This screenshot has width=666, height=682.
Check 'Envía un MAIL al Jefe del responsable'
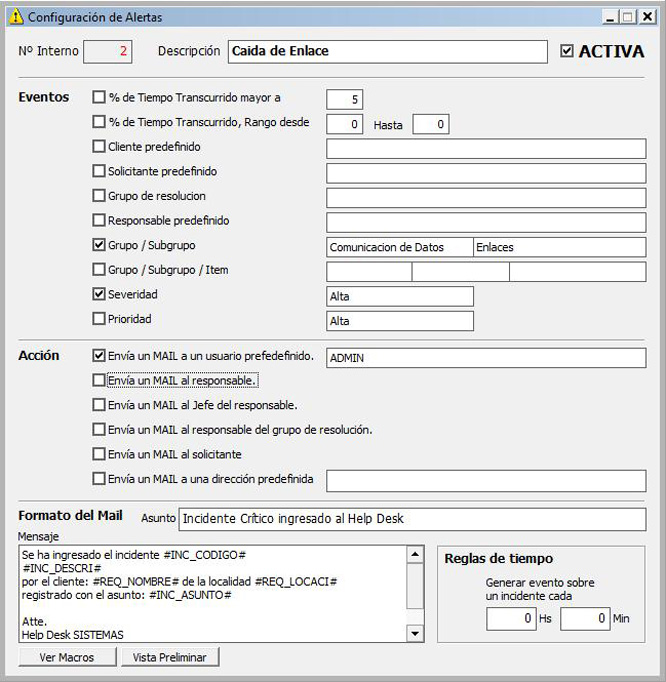tap(99, 405)
